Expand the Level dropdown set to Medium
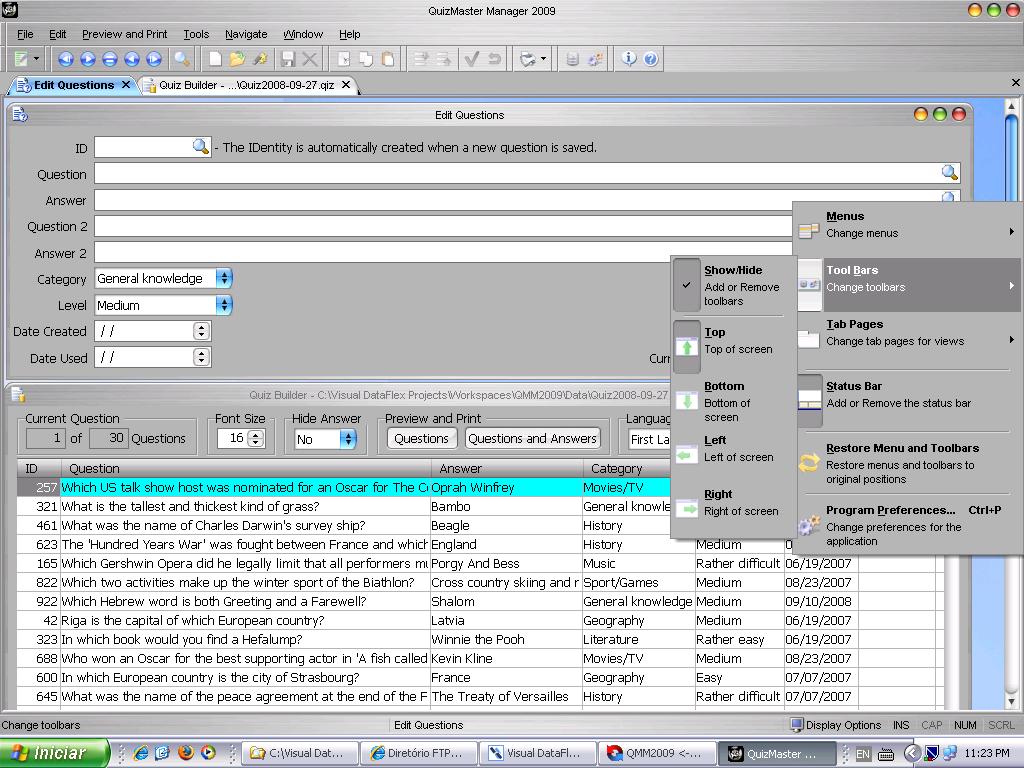Image resolution: width=1024 pixels, height=768 pixels. (x=224, y=305)
